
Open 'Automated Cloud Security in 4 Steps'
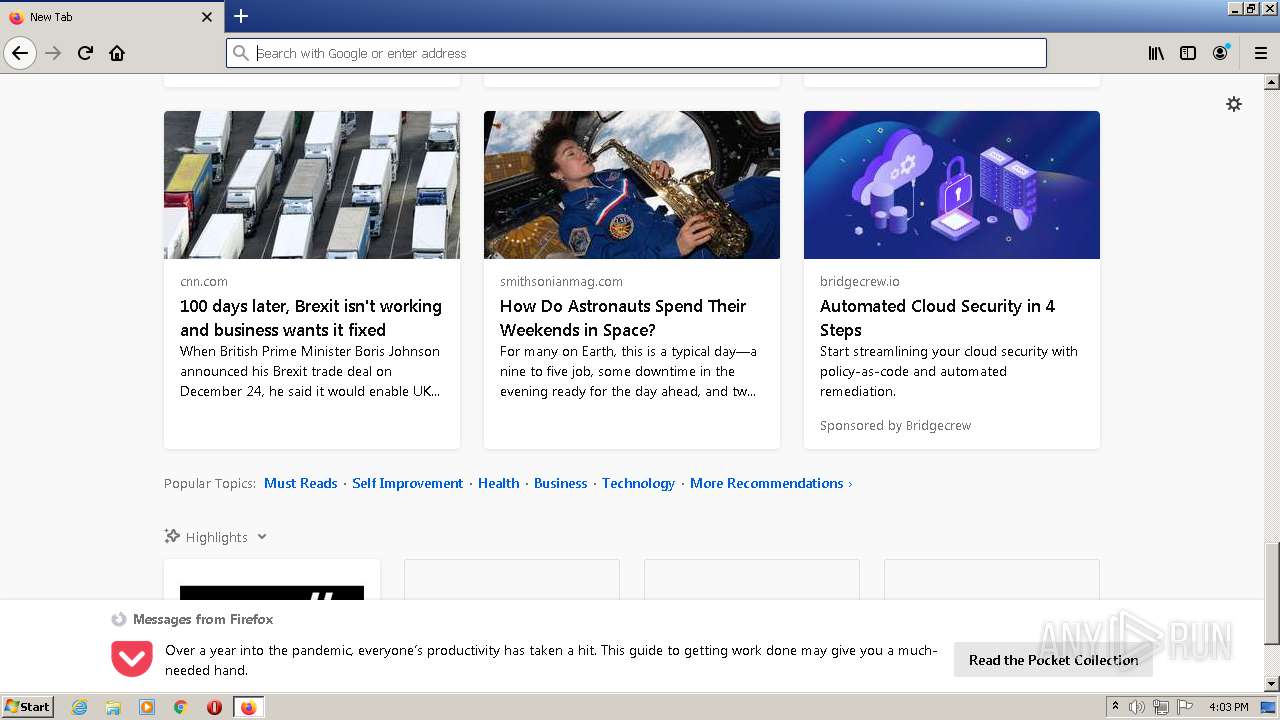tap(937, 318)
